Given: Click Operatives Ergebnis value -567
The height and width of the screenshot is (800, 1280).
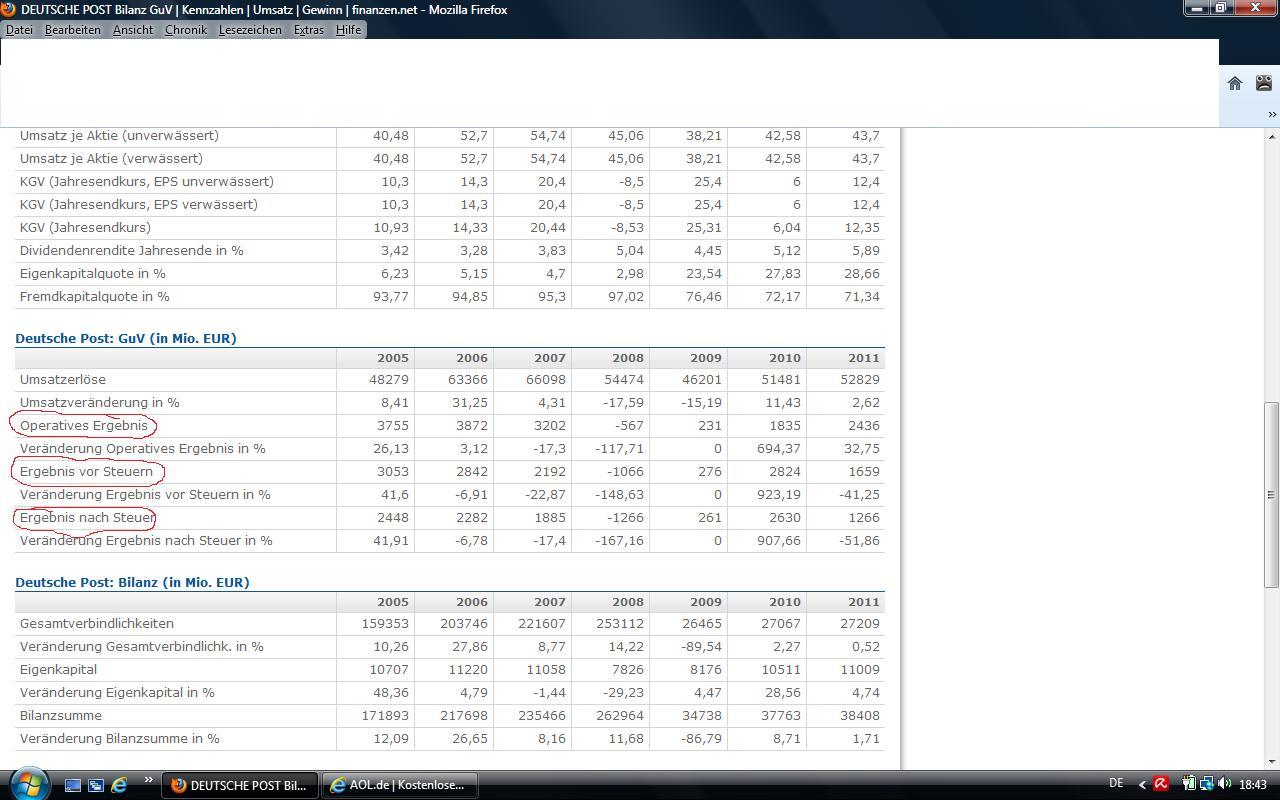Looking at the screenshot, I should 627,425.
